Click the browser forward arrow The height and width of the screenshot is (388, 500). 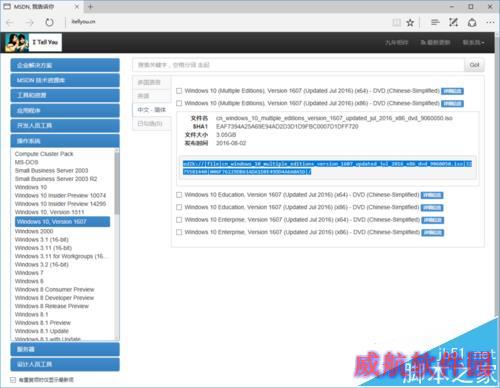tap(30, 22)
